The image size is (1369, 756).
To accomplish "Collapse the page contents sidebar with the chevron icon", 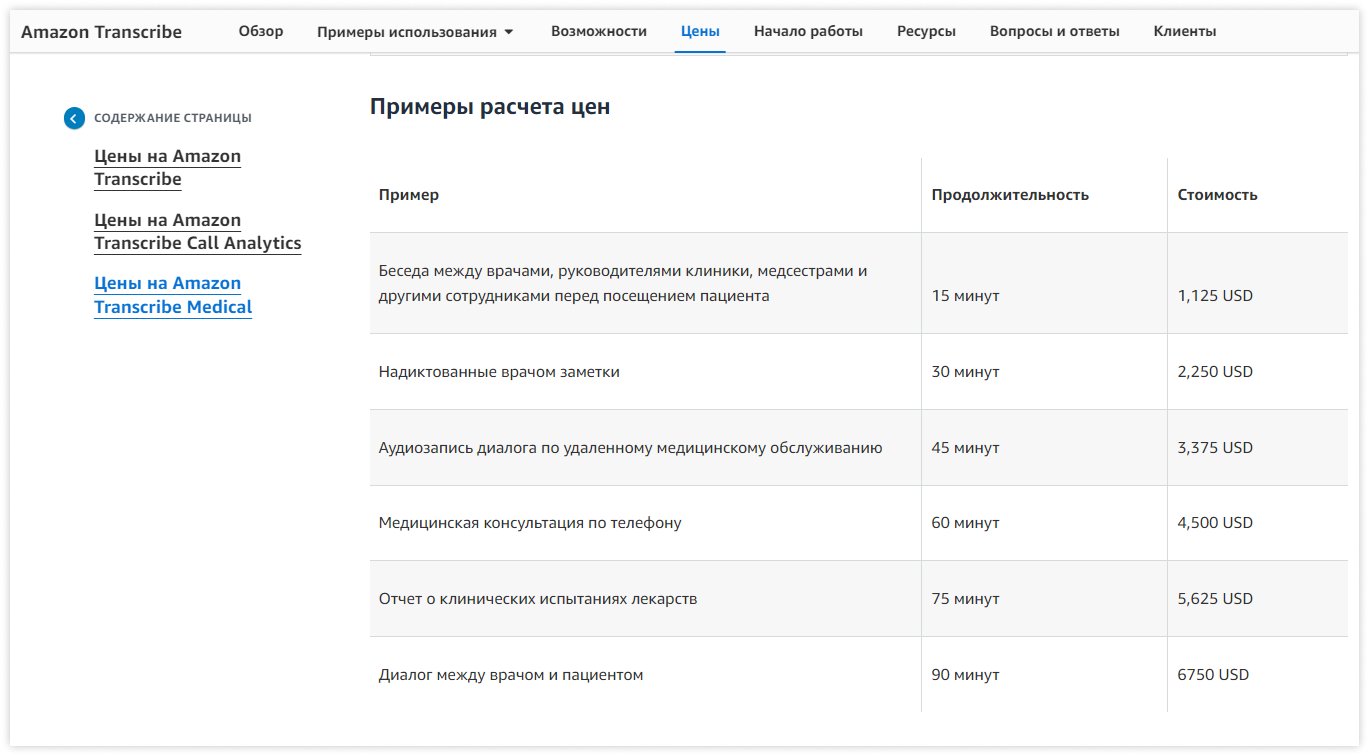I will [74, 118].
